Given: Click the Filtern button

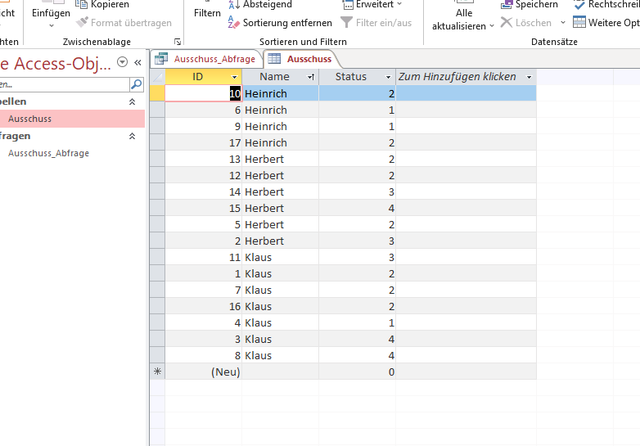Looking at the screenshot, I should click(x=207, y=13).
